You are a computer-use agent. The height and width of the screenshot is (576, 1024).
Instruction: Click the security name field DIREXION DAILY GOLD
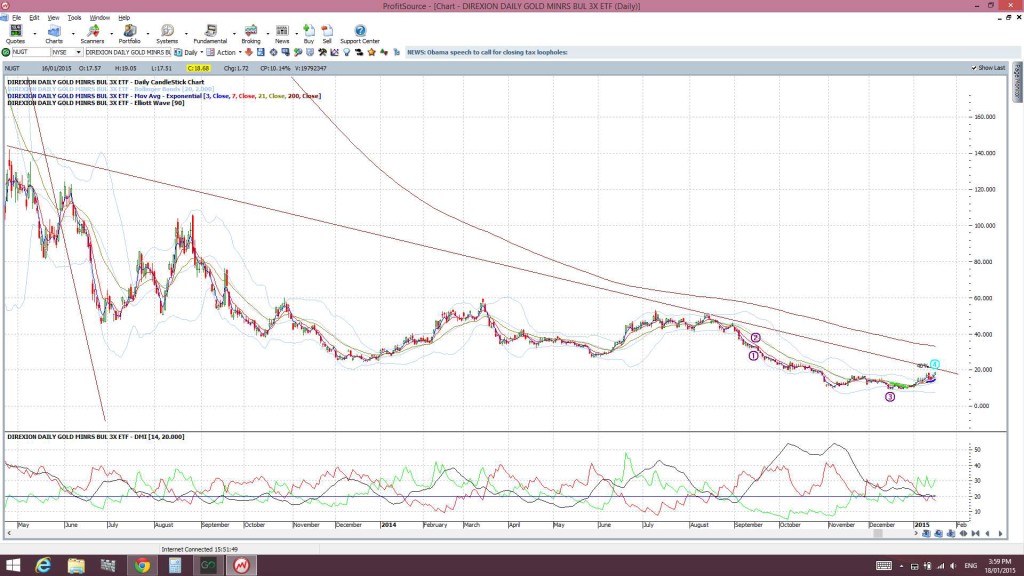[x=128, y=52]
